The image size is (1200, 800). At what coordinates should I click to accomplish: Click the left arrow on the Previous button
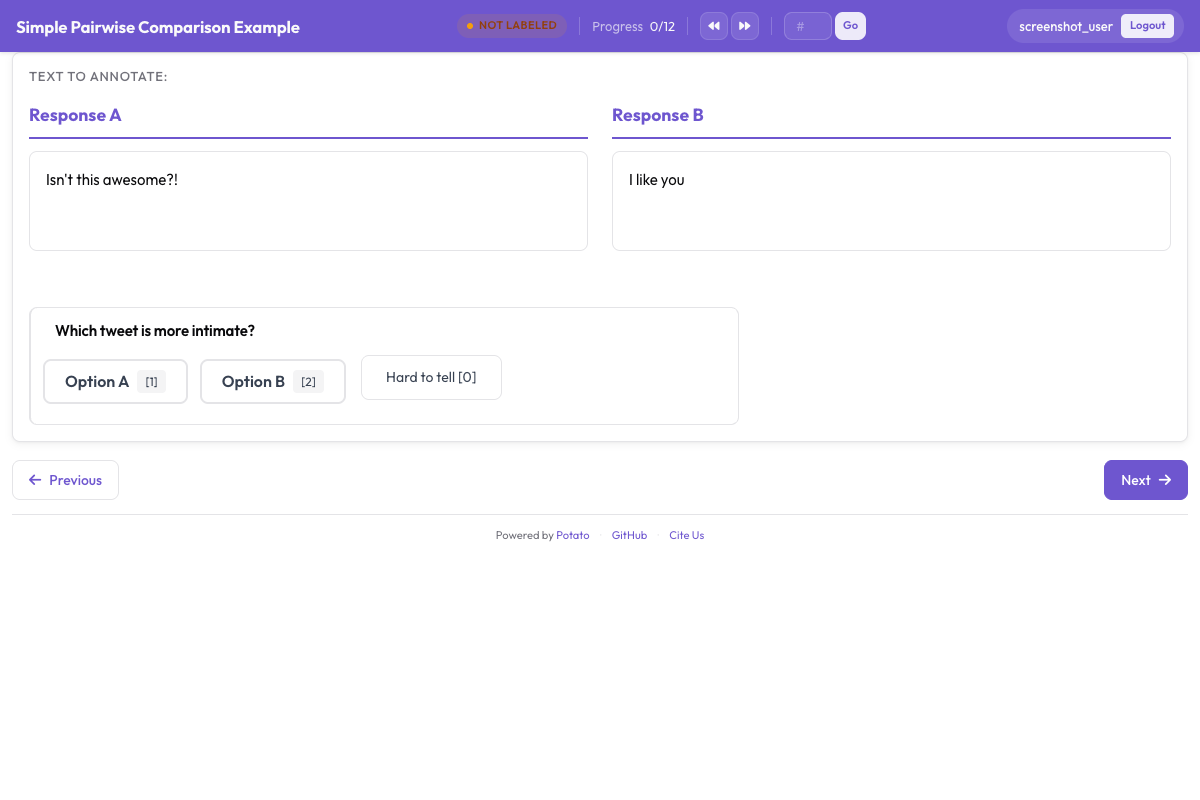pos(35,480)
